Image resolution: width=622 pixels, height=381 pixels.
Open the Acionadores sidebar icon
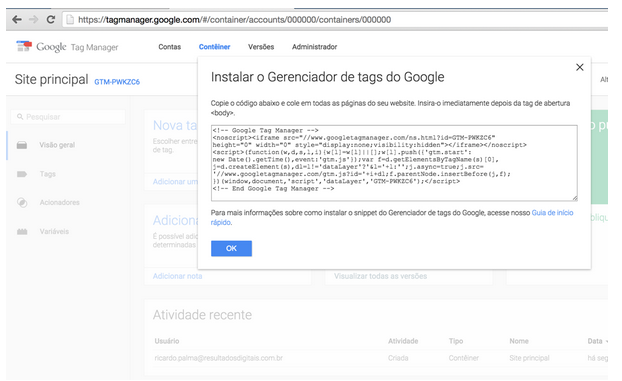[22, 202]
